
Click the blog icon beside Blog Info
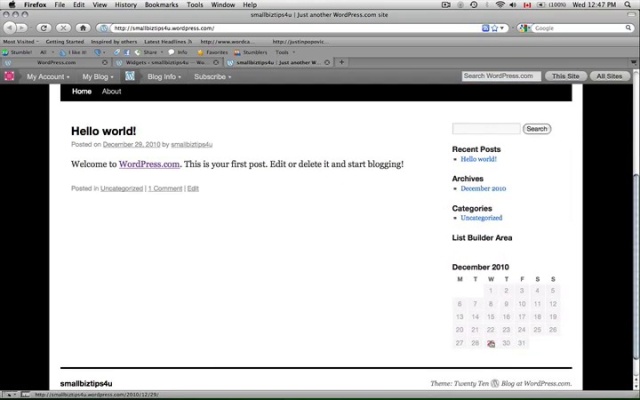130,76
